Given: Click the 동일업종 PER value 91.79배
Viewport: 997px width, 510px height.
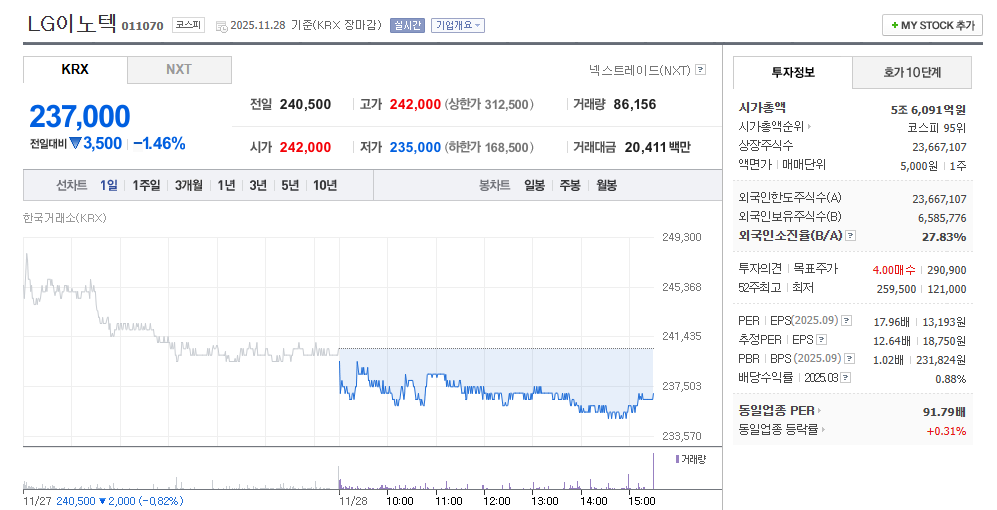Looking at the screenshot, I should [x=944, y=412].
